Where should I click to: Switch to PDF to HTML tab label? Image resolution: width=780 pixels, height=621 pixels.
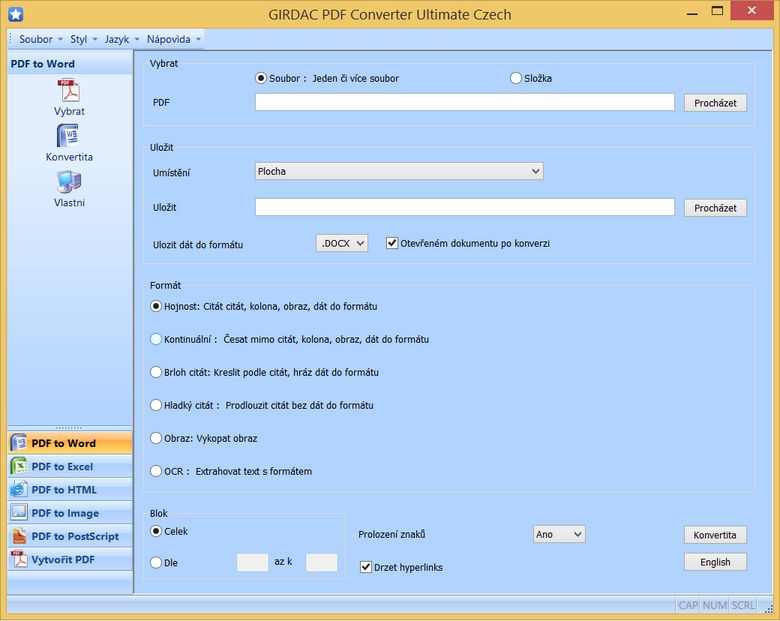64,490
